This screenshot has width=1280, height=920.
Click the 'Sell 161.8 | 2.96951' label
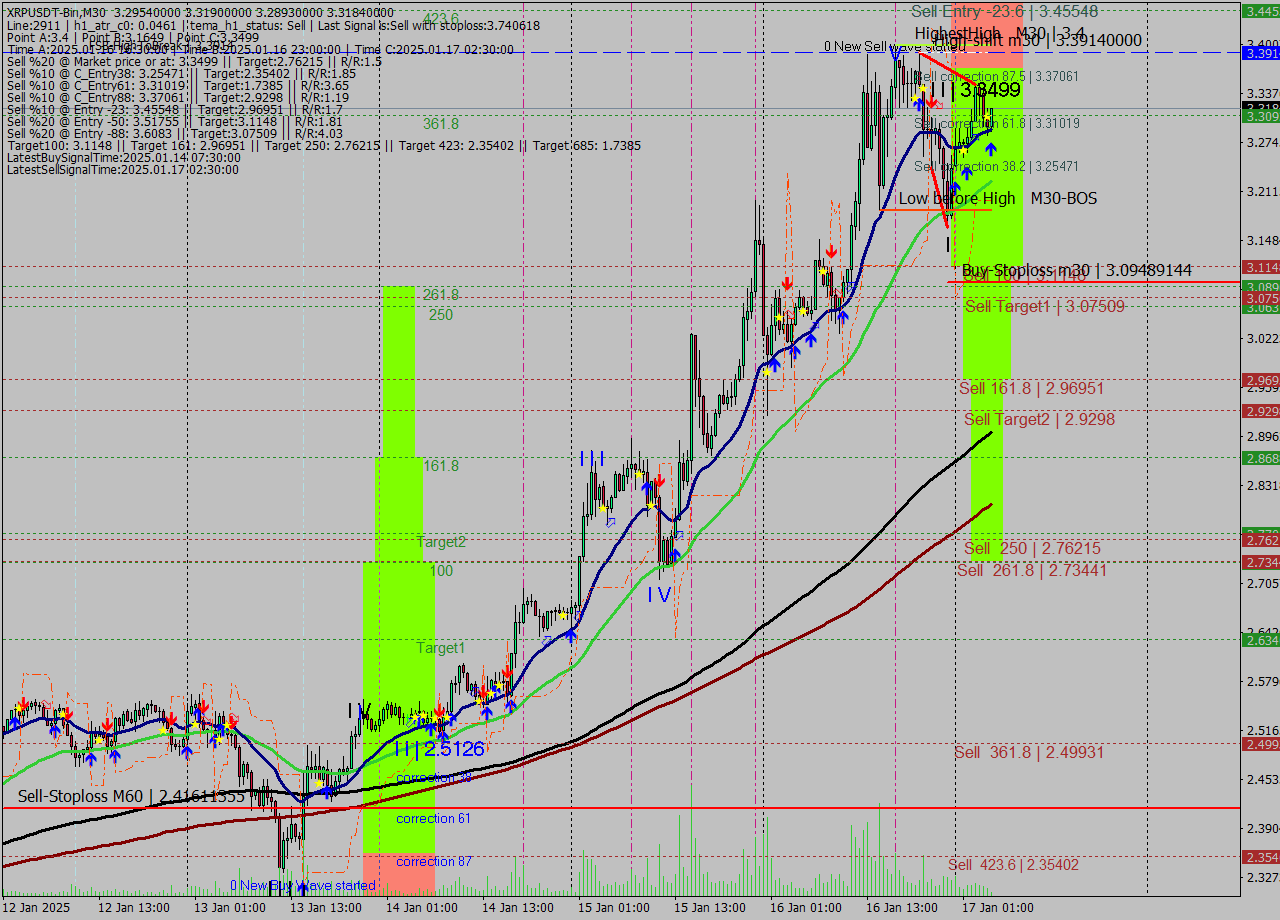pyautogui.click(x=1032, y=388)
